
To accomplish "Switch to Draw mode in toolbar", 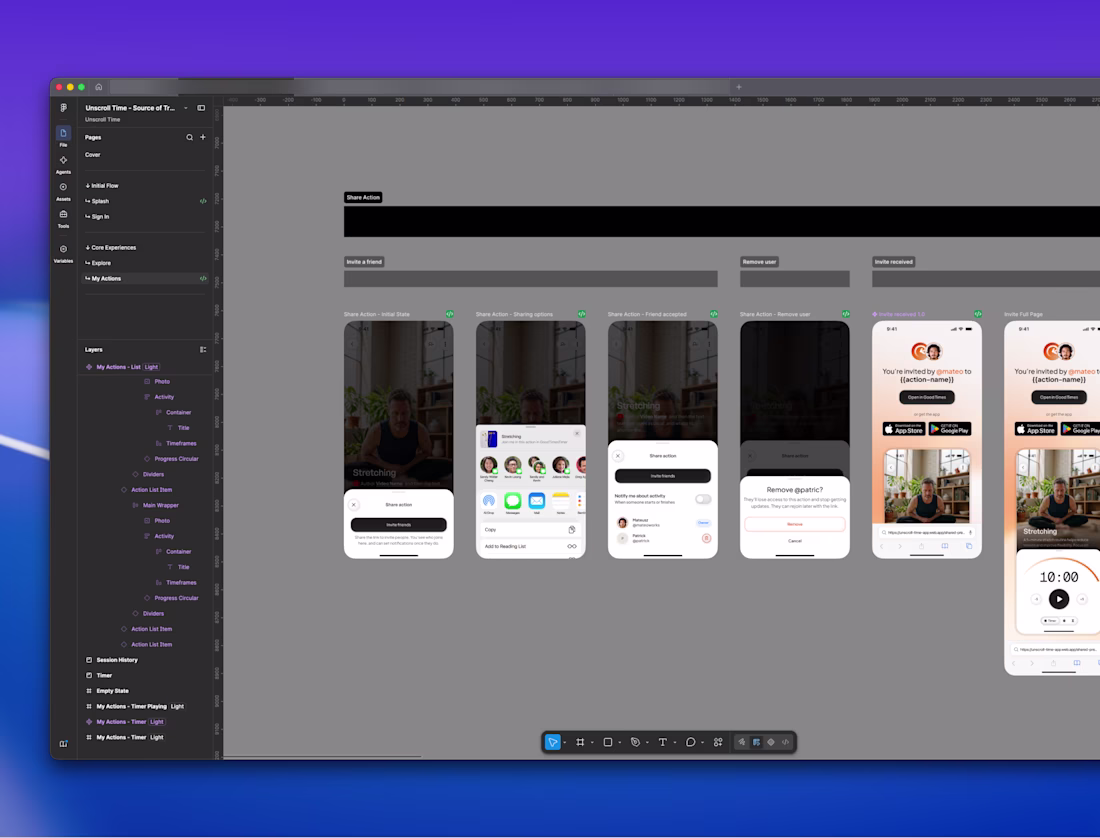I will pyautogui.click(x=742, y=742).
